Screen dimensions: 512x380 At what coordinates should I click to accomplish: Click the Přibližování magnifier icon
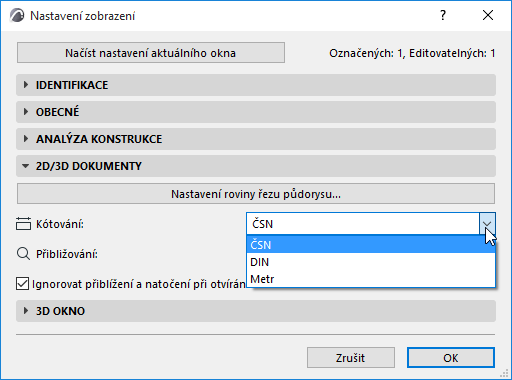coord(23,254)
